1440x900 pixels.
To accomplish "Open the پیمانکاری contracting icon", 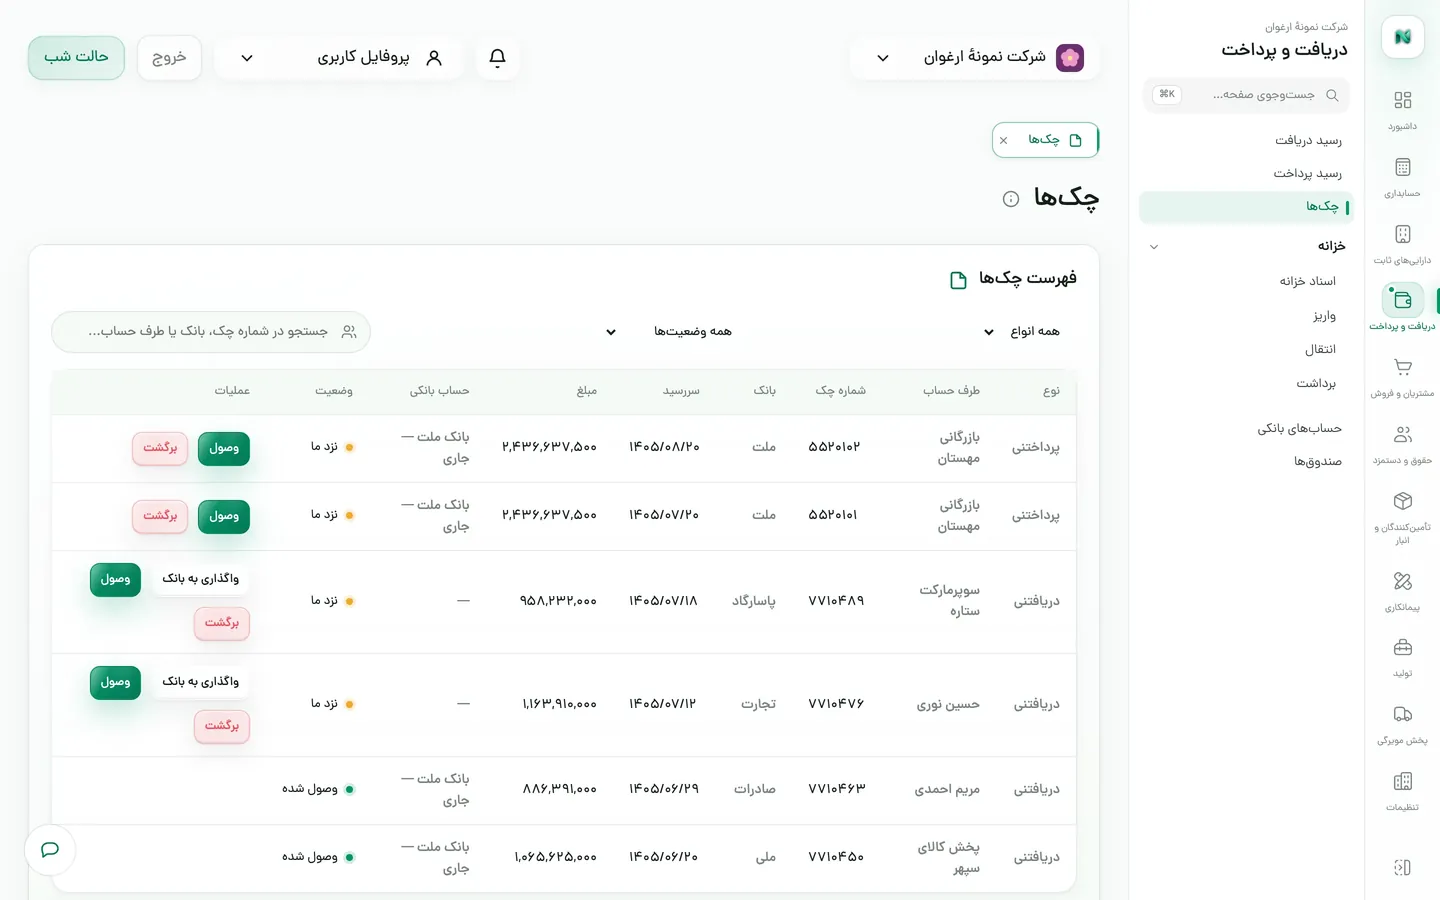I will [1402, 581].
